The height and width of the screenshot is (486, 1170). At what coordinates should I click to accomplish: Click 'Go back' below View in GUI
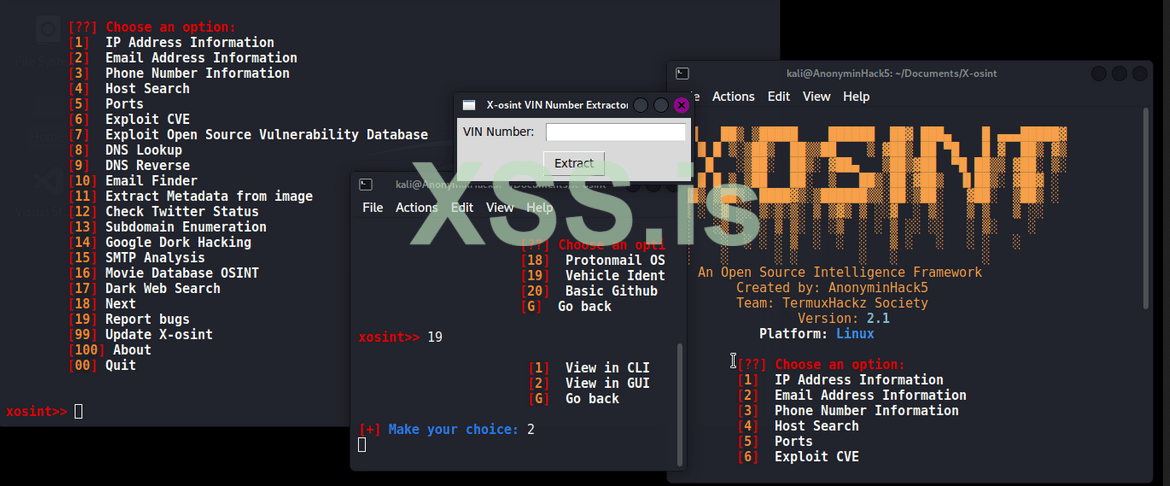pyautogui.click(x=592, y=399)
